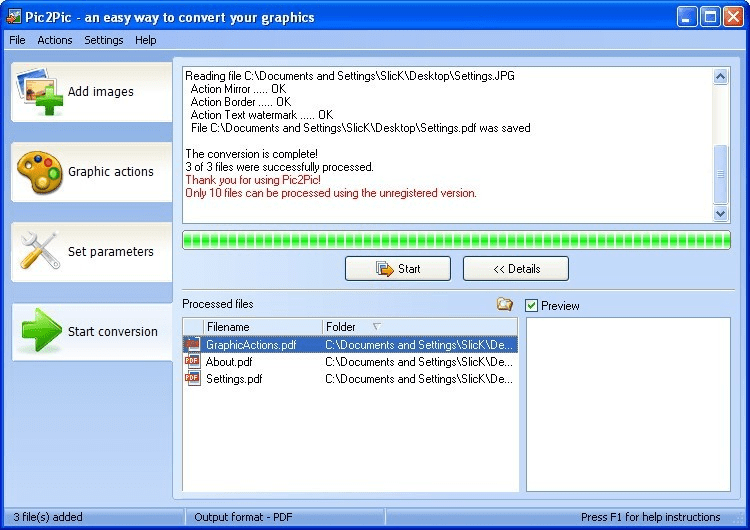The width and height of the screenshot is (750, 530).
Task: Click the Set parameters tools icon
Action: [x=39, y=250]
